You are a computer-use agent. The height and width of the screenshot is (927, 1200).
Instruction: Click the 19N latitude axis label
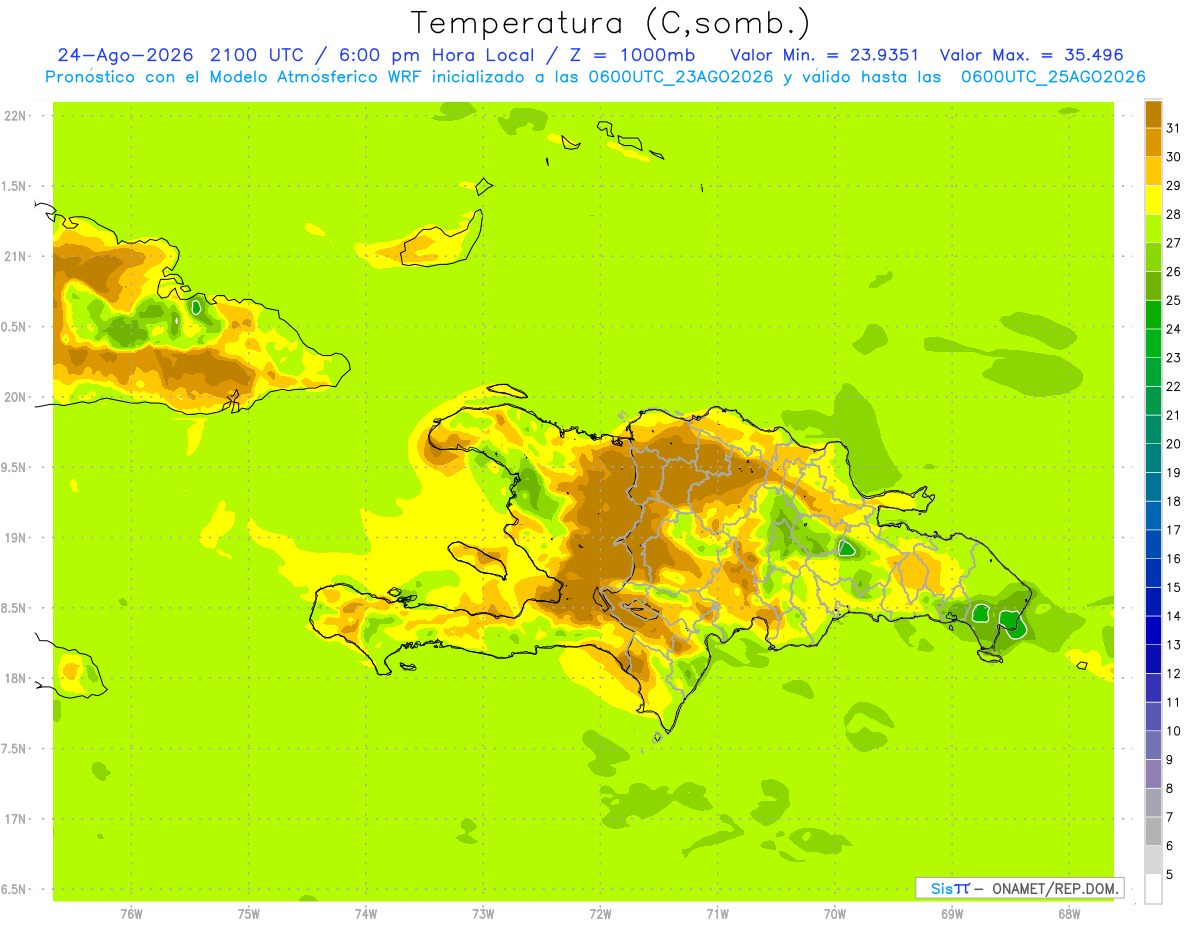16,538
